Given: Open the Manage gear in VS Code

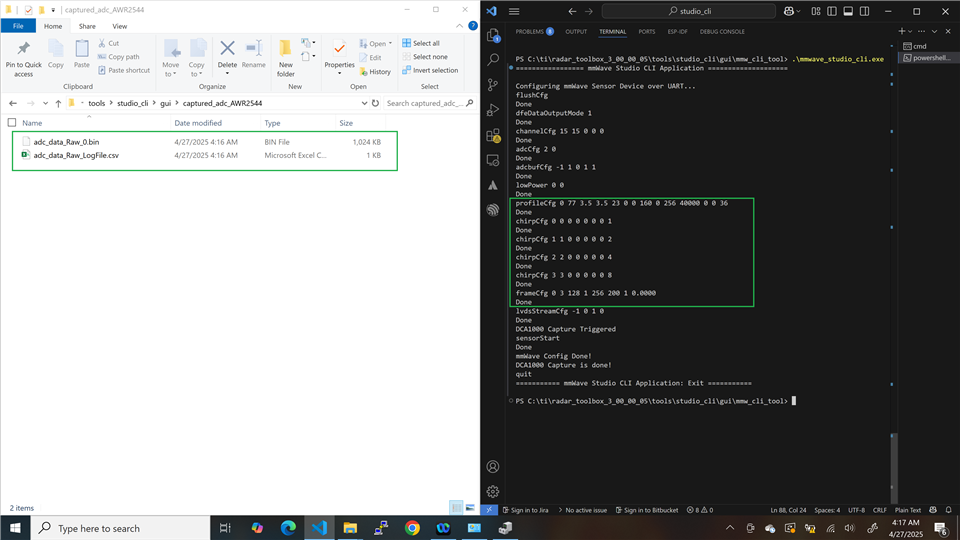Looking at the screenshot, I should click(493, 492).
